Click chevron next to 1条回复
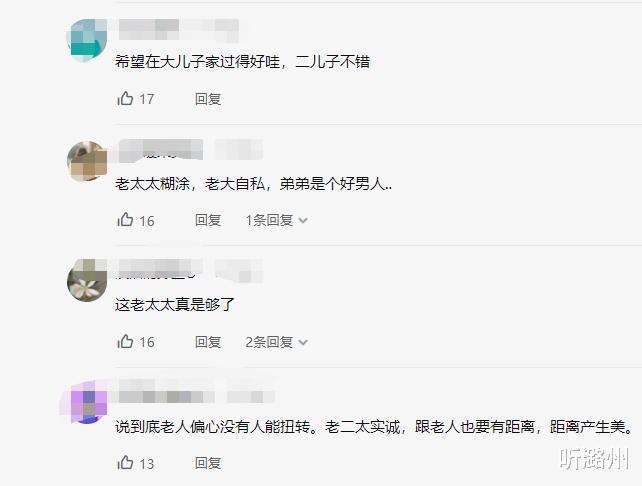 303,221
